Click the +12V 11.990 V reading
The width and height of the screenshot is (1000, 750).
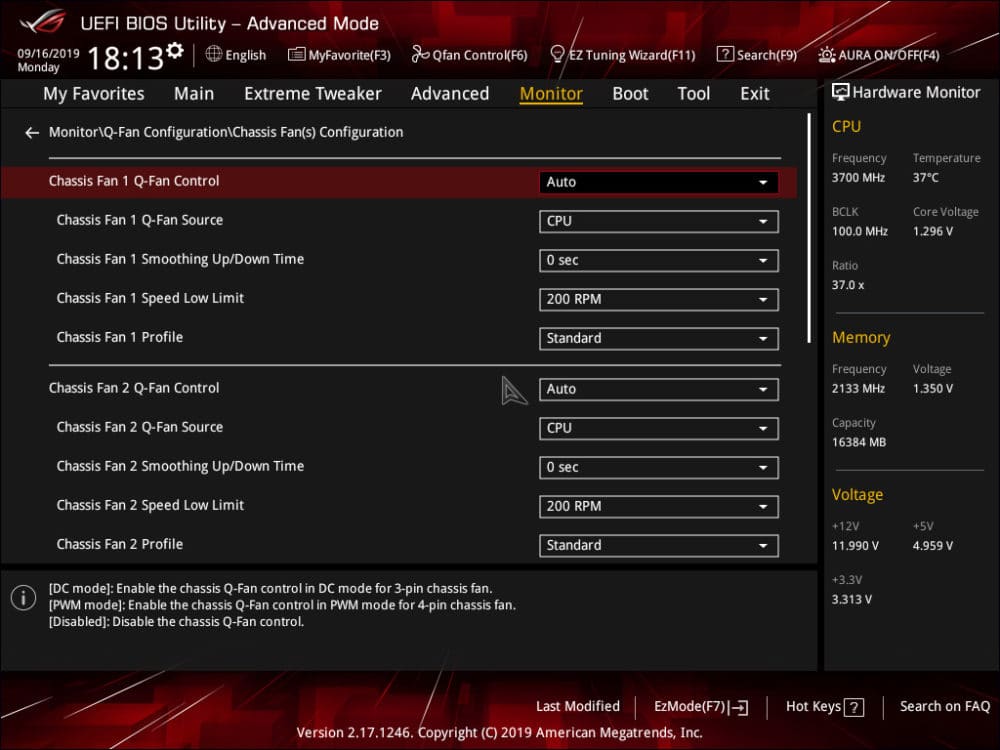coord(855,546)
